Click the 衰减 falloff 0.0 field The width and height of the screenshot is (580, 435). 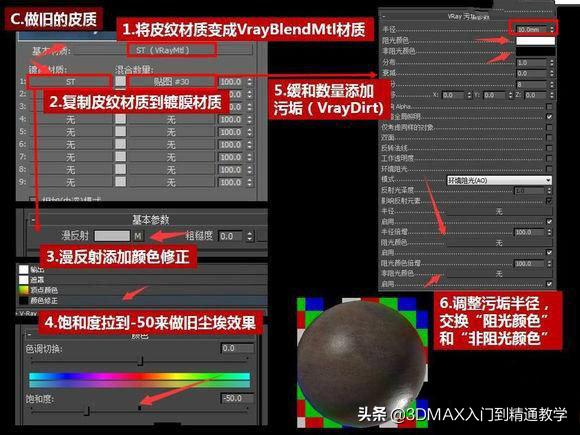pos(531,74)
